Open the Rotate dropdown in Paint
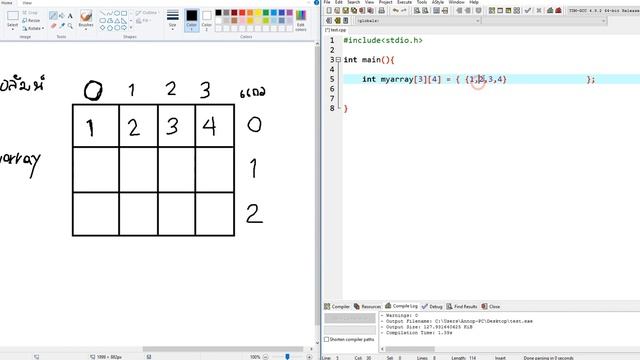640x360 pixels. click(33, 28)
